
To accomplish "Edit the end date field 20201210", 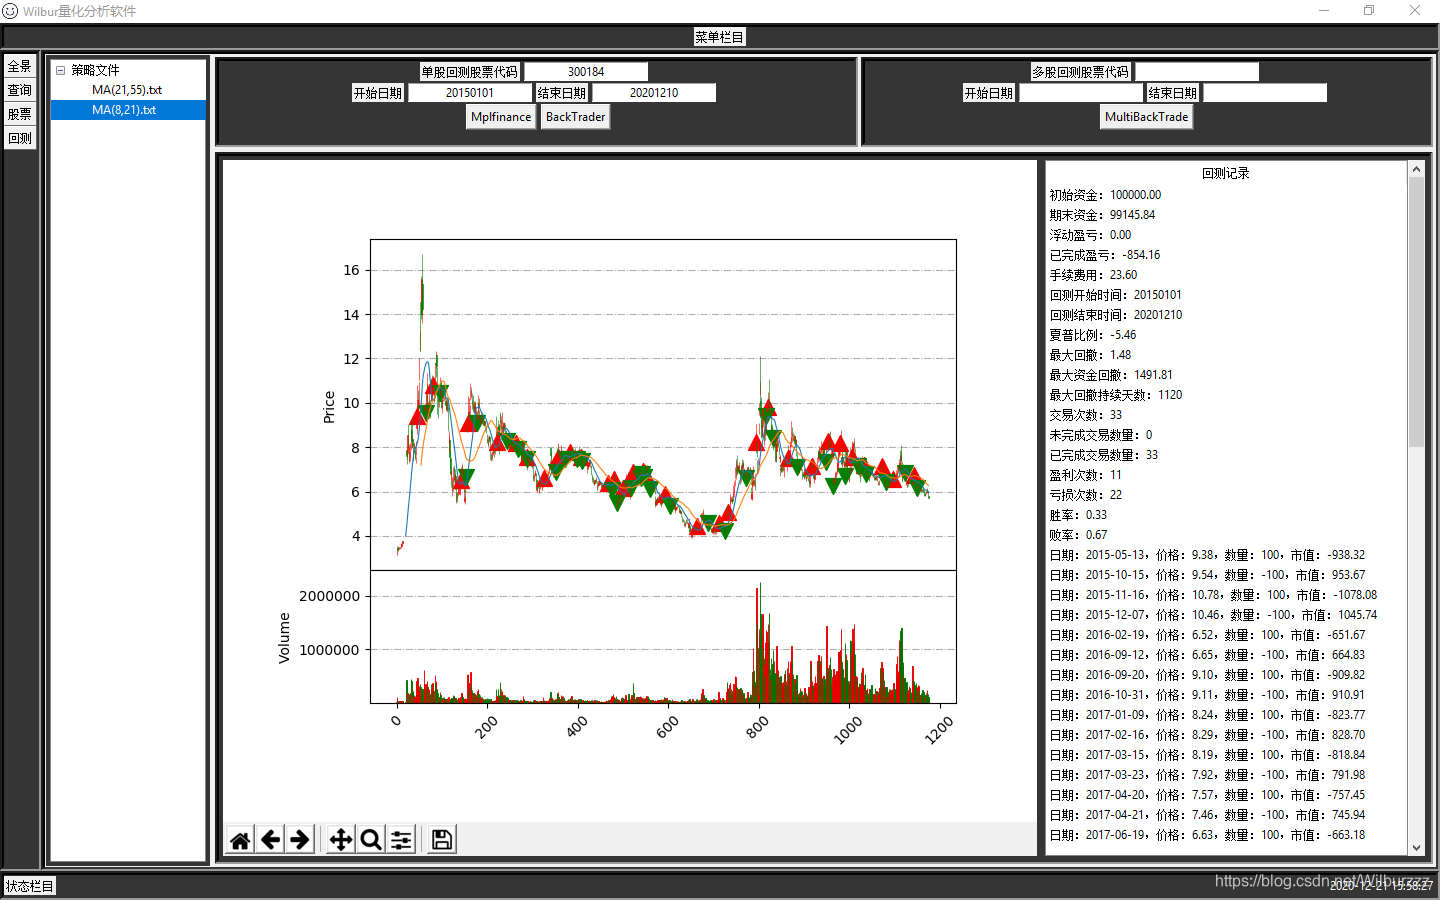I will click(654, 93).
